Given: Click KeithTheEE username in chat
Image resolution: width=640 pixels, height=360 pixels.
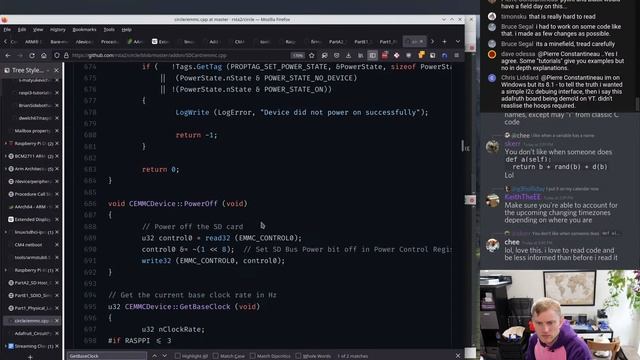Looking at the screenshot, I should [522, 197].
